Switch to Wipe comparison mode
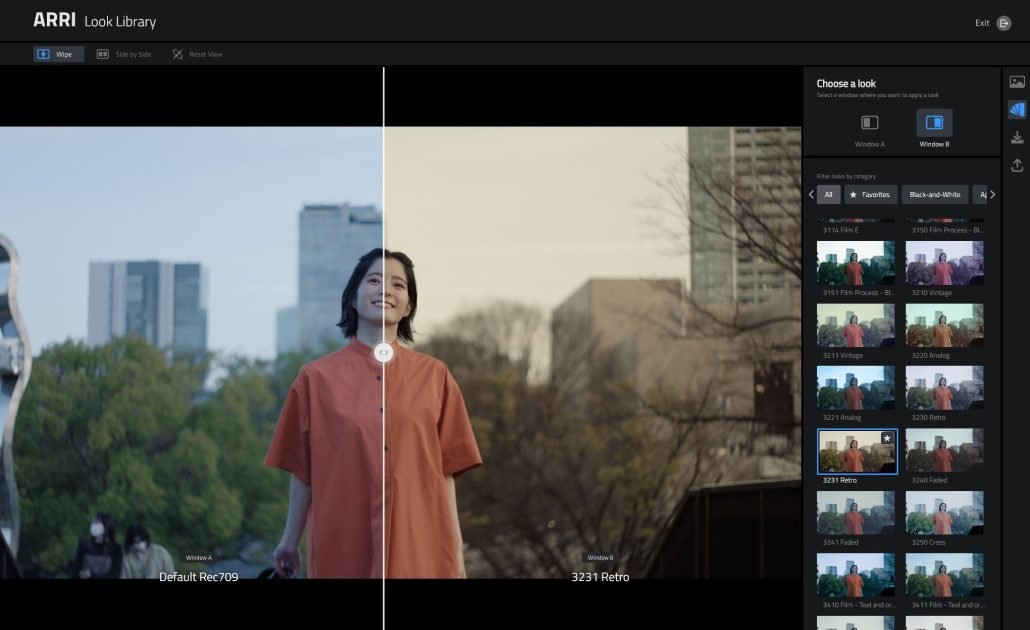The image size is (1030, 630). pos(58,54)
